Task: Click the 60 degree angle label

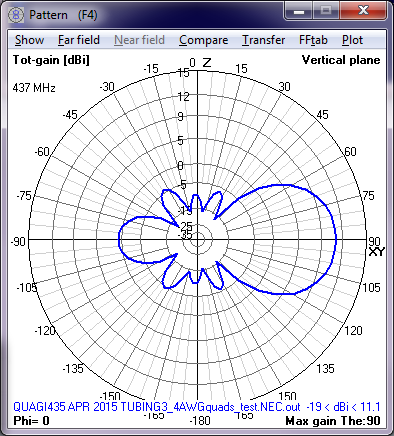Action: (x=350, y=152)
